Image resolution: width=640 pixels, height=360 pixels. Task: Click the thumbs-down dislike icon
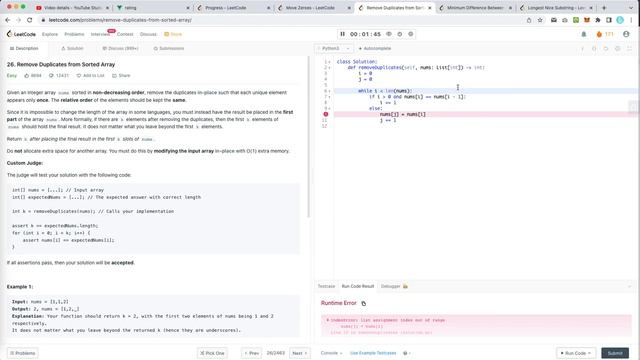pos(51,76)
